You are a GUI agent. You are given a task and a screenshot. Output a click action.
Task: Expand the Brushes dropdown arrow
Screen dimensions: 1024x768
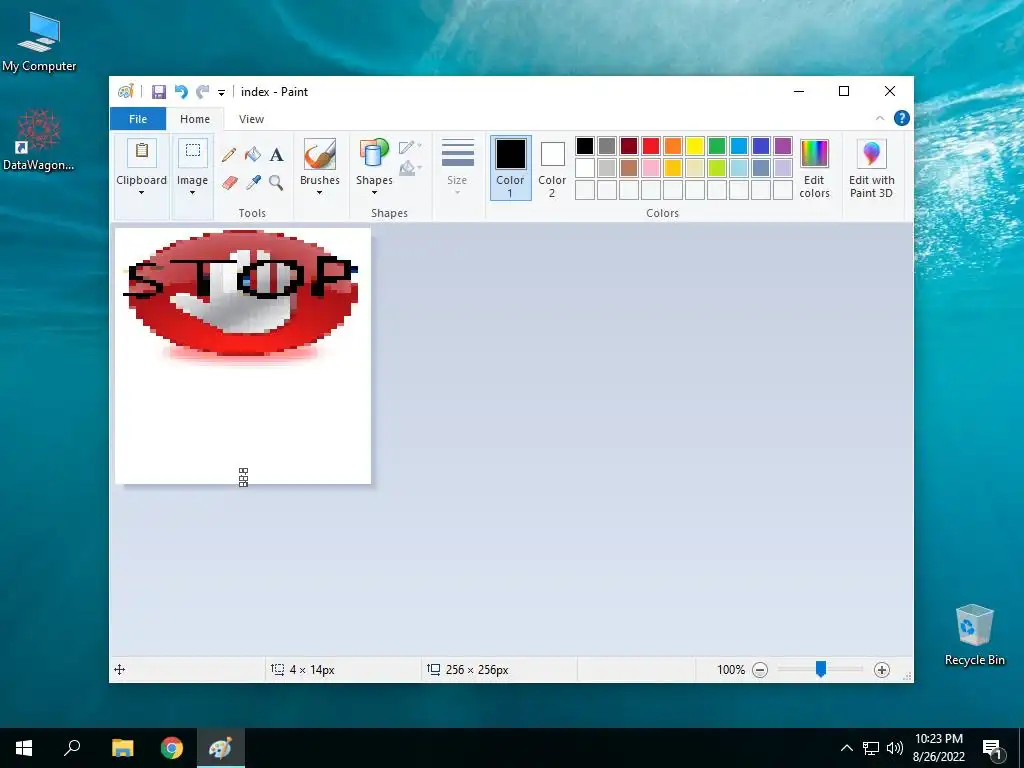pos(319,193)
